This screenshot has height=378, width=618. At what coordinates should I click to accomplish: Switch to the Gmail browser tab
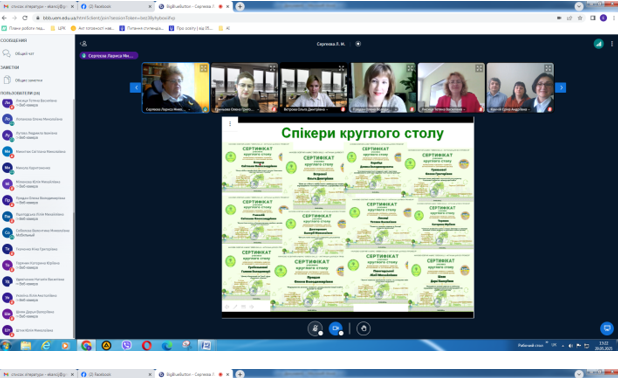pyautogui.click(x=38, y=6)
